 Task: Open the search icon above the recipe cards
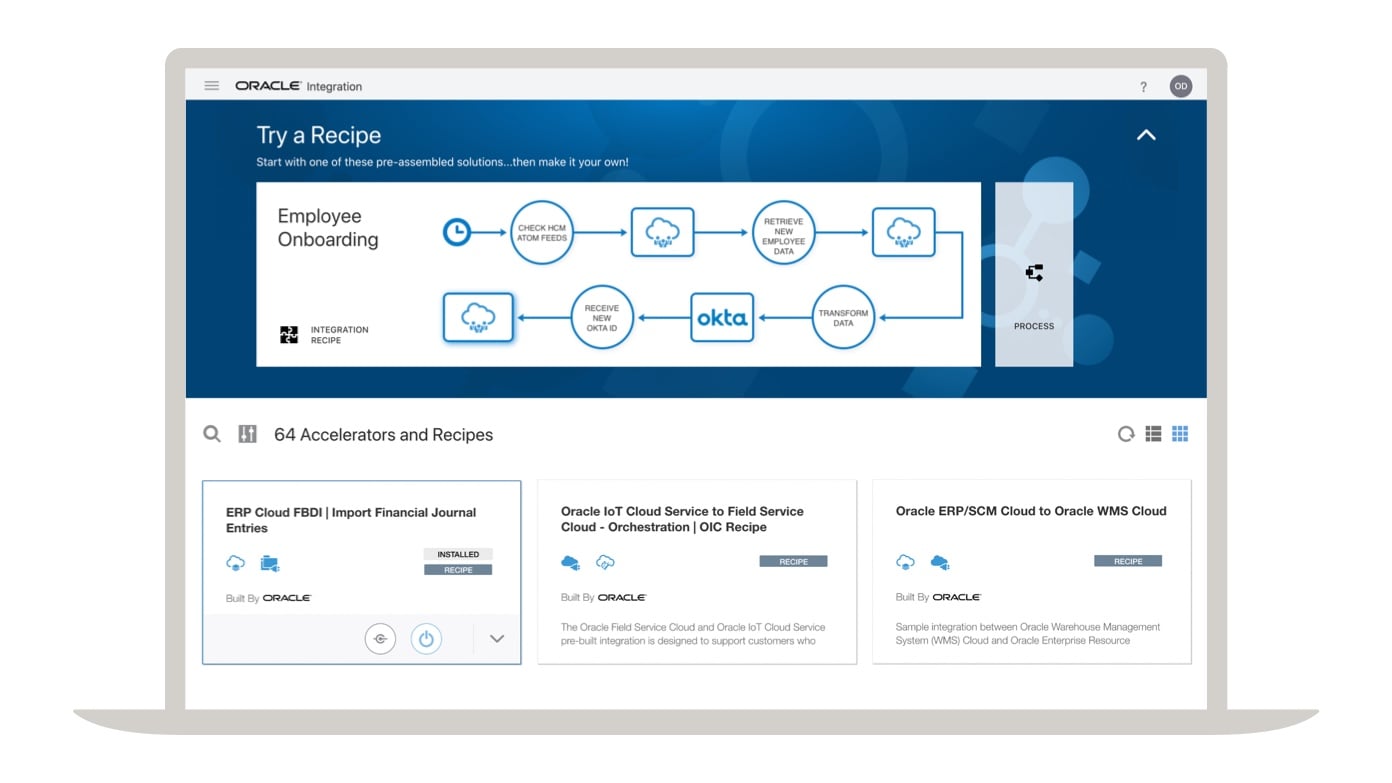click(x=211, y=434)
